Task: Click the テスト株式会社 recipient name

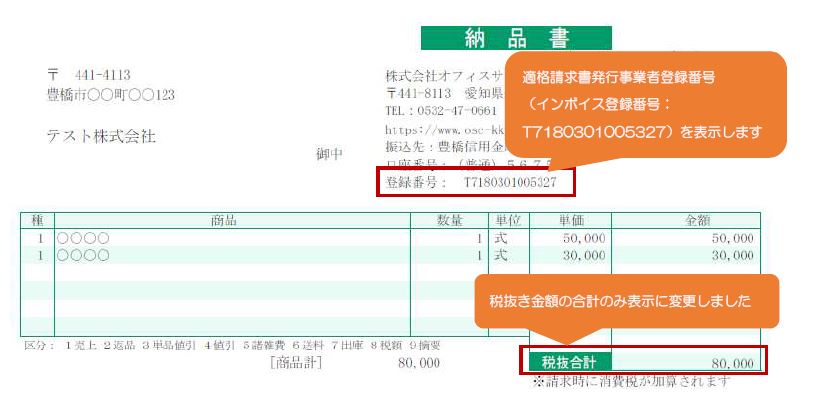Action: (x=101, y=136)
